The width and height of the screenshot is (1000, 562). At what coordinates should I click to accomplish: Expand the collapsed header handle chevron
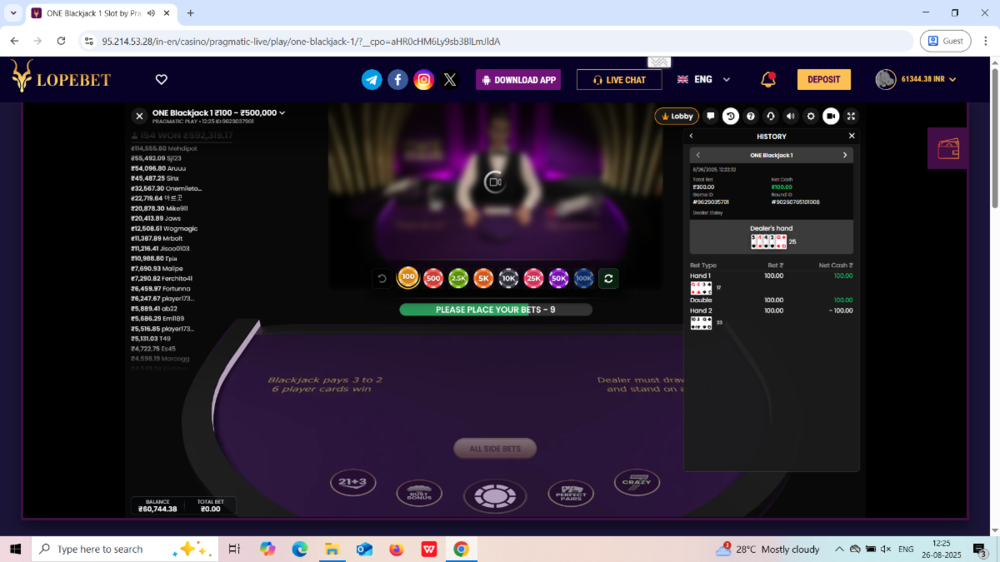659,62
